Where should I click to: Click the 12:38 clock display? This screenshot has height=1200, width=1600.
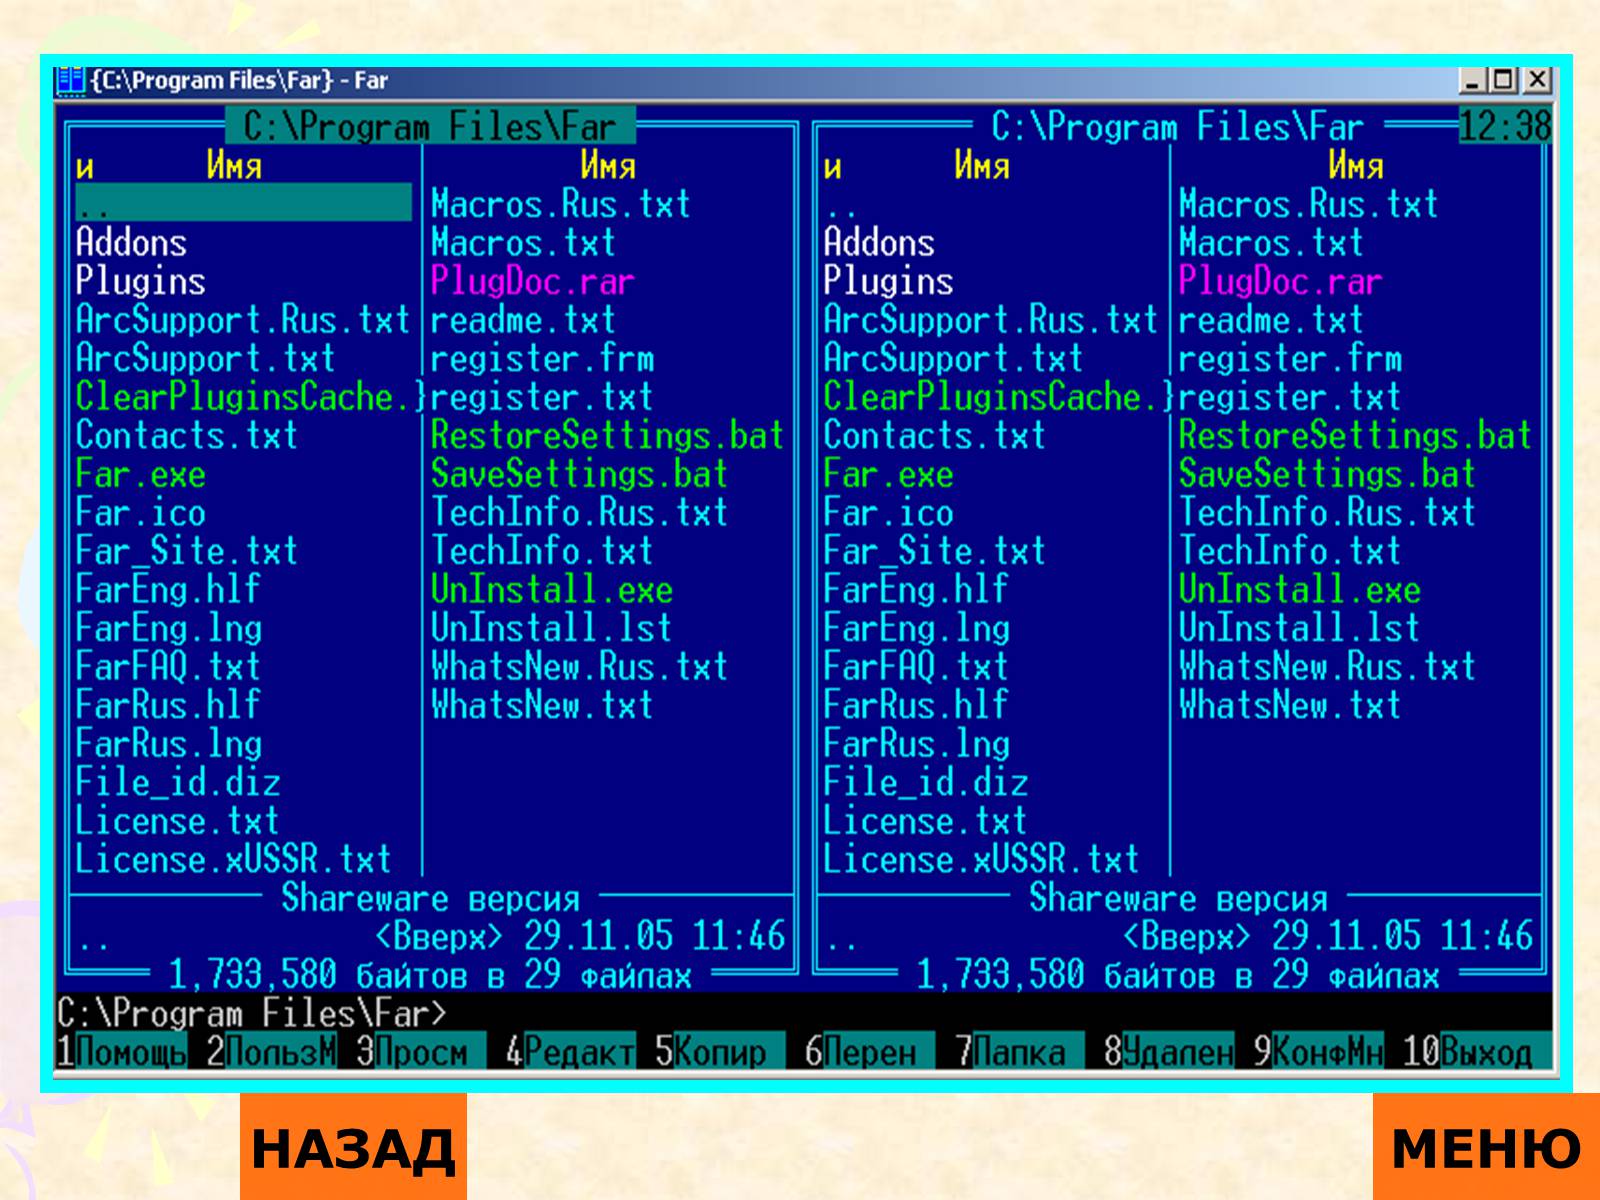[x=1505, y=127]
